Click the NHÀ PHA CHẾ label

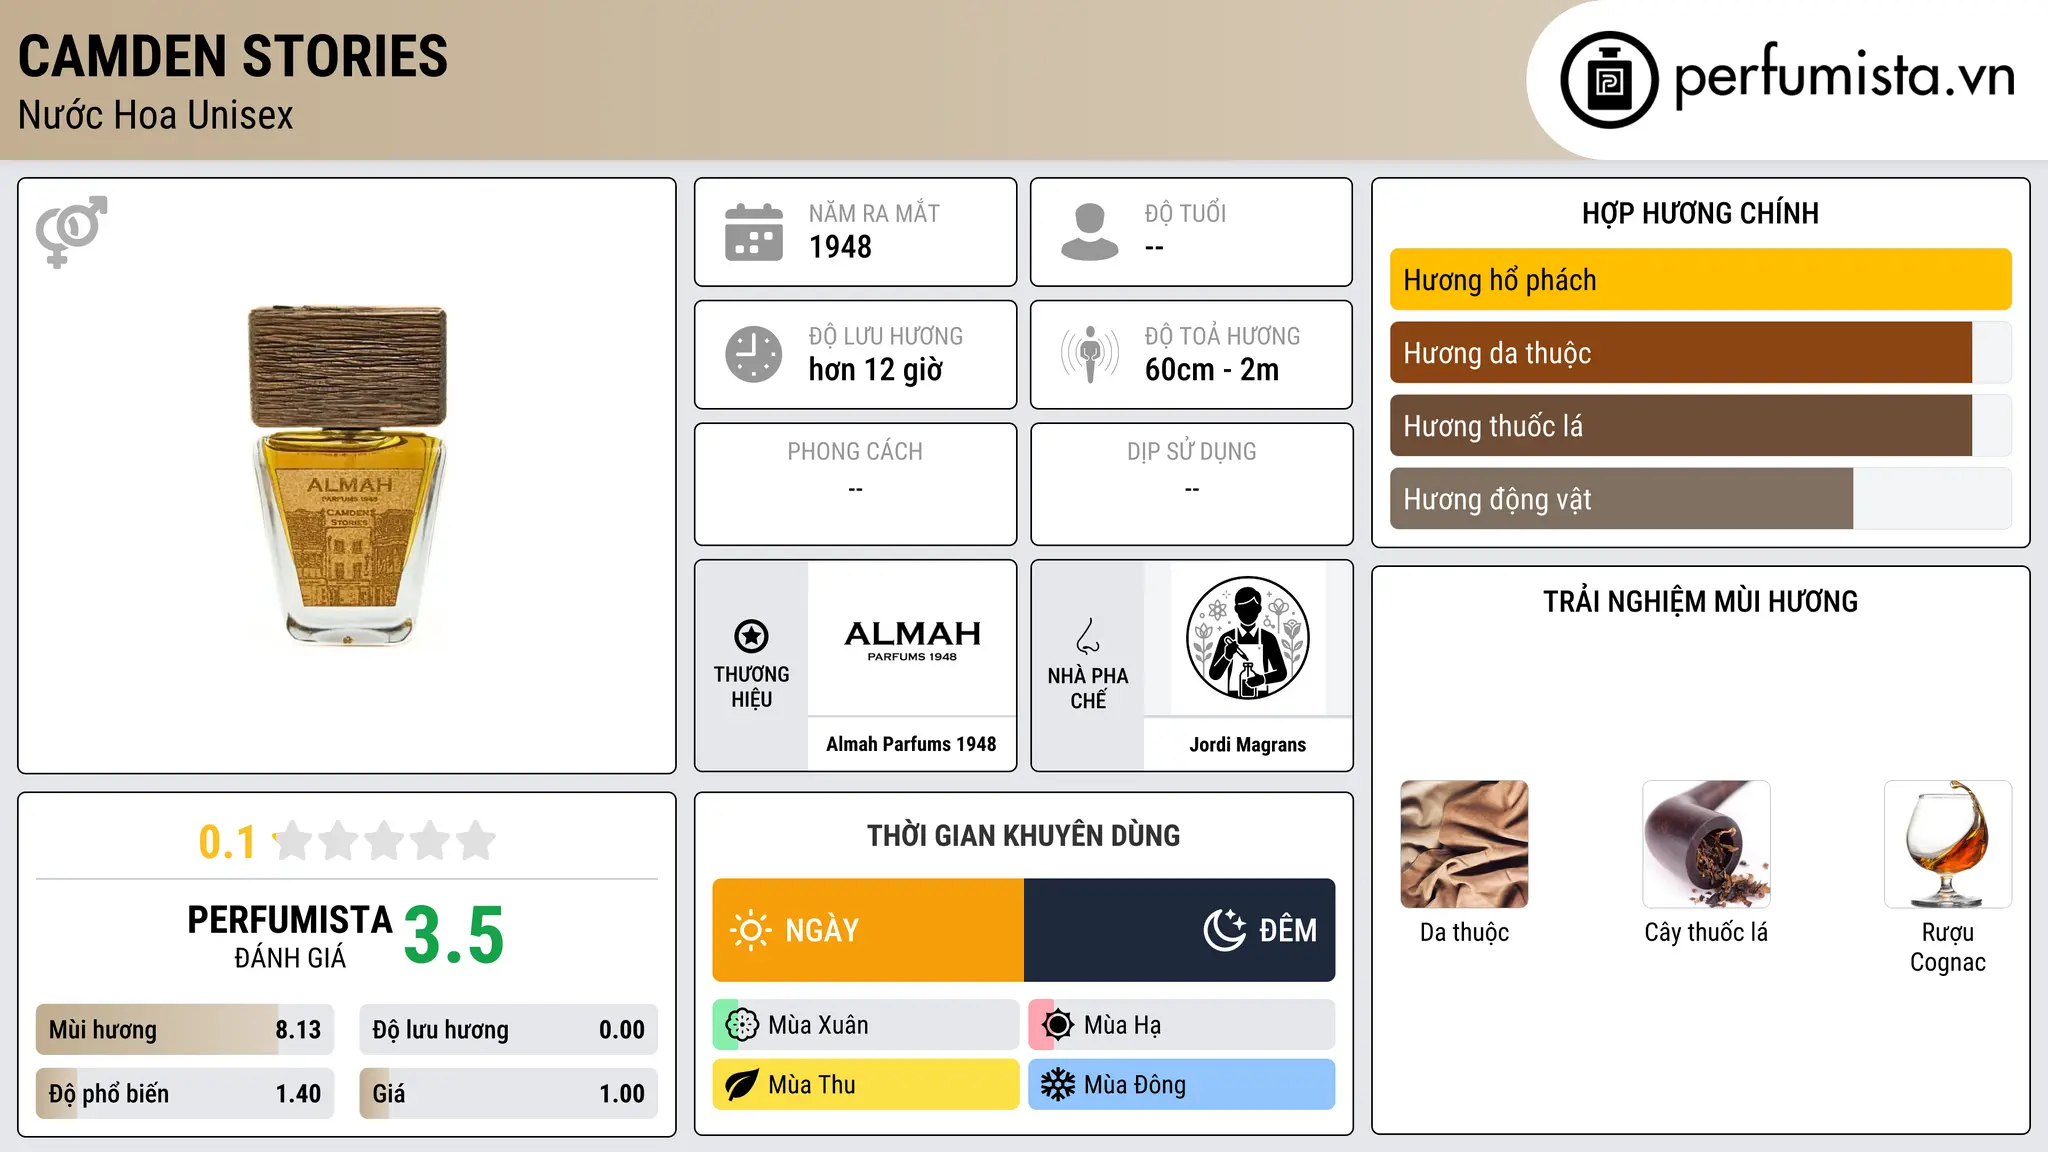1088,688
